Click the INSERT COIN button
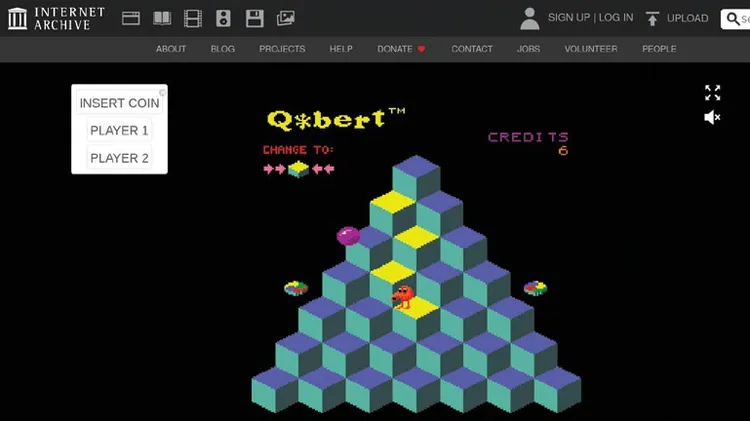This screenshot has height=421, width=750. coord(119,103)
